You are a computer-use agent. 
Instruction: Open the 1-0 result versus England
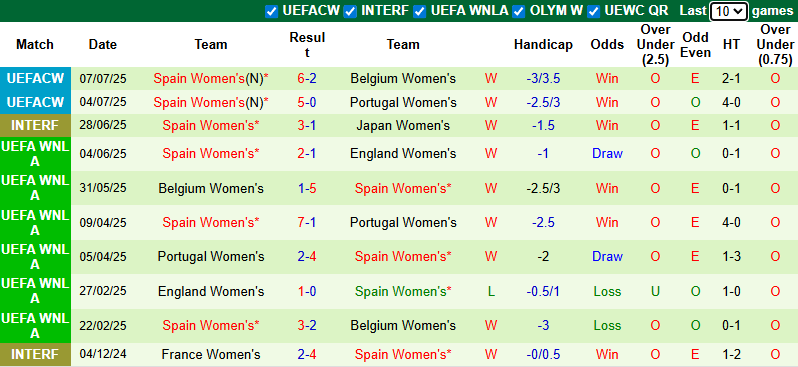click(x=307, y=292)
